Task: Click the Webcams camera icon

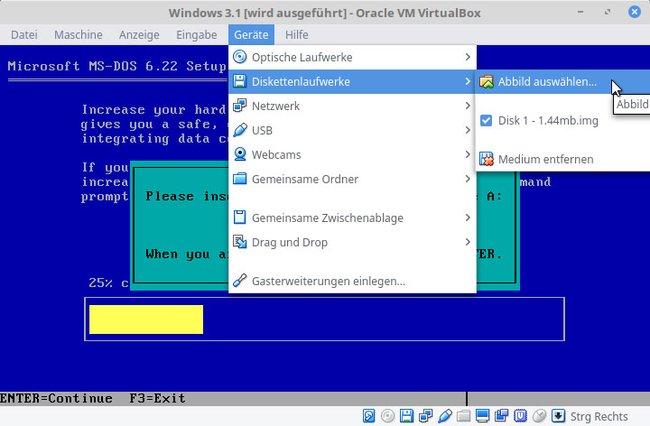Action: click(240, 154)
